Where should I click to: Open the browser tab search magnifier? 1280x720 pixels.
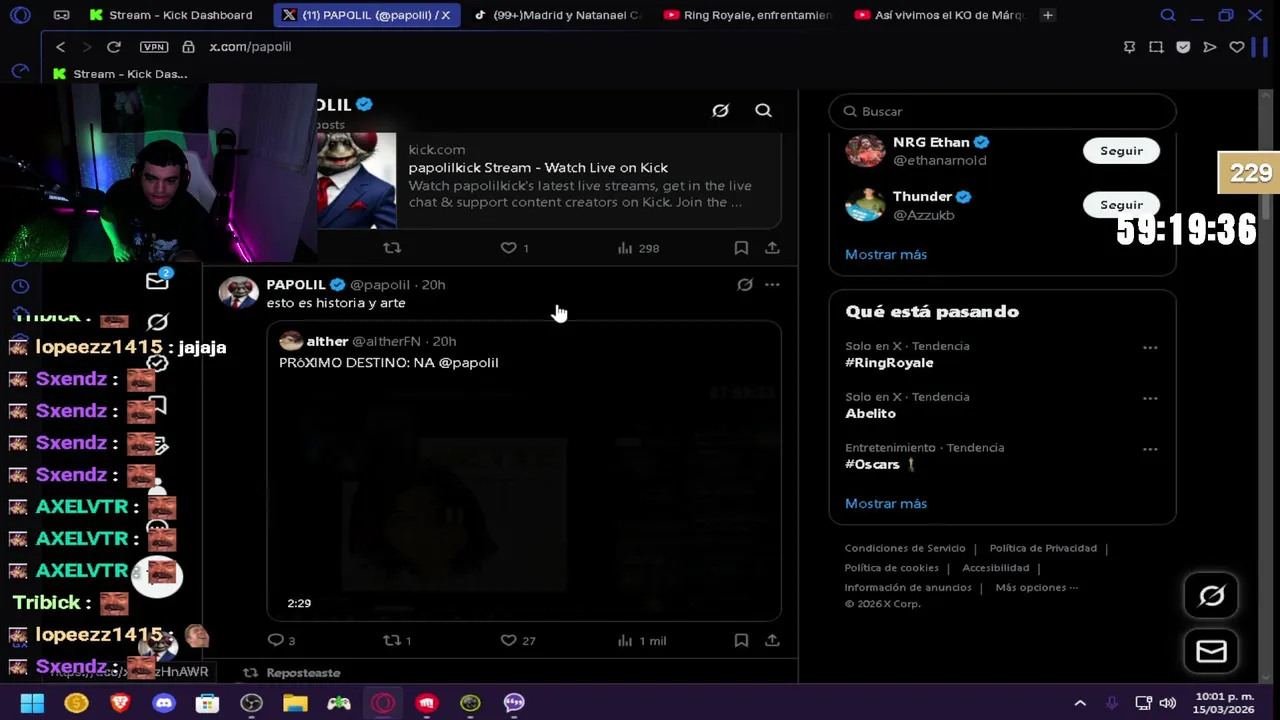coord(1167,15)
